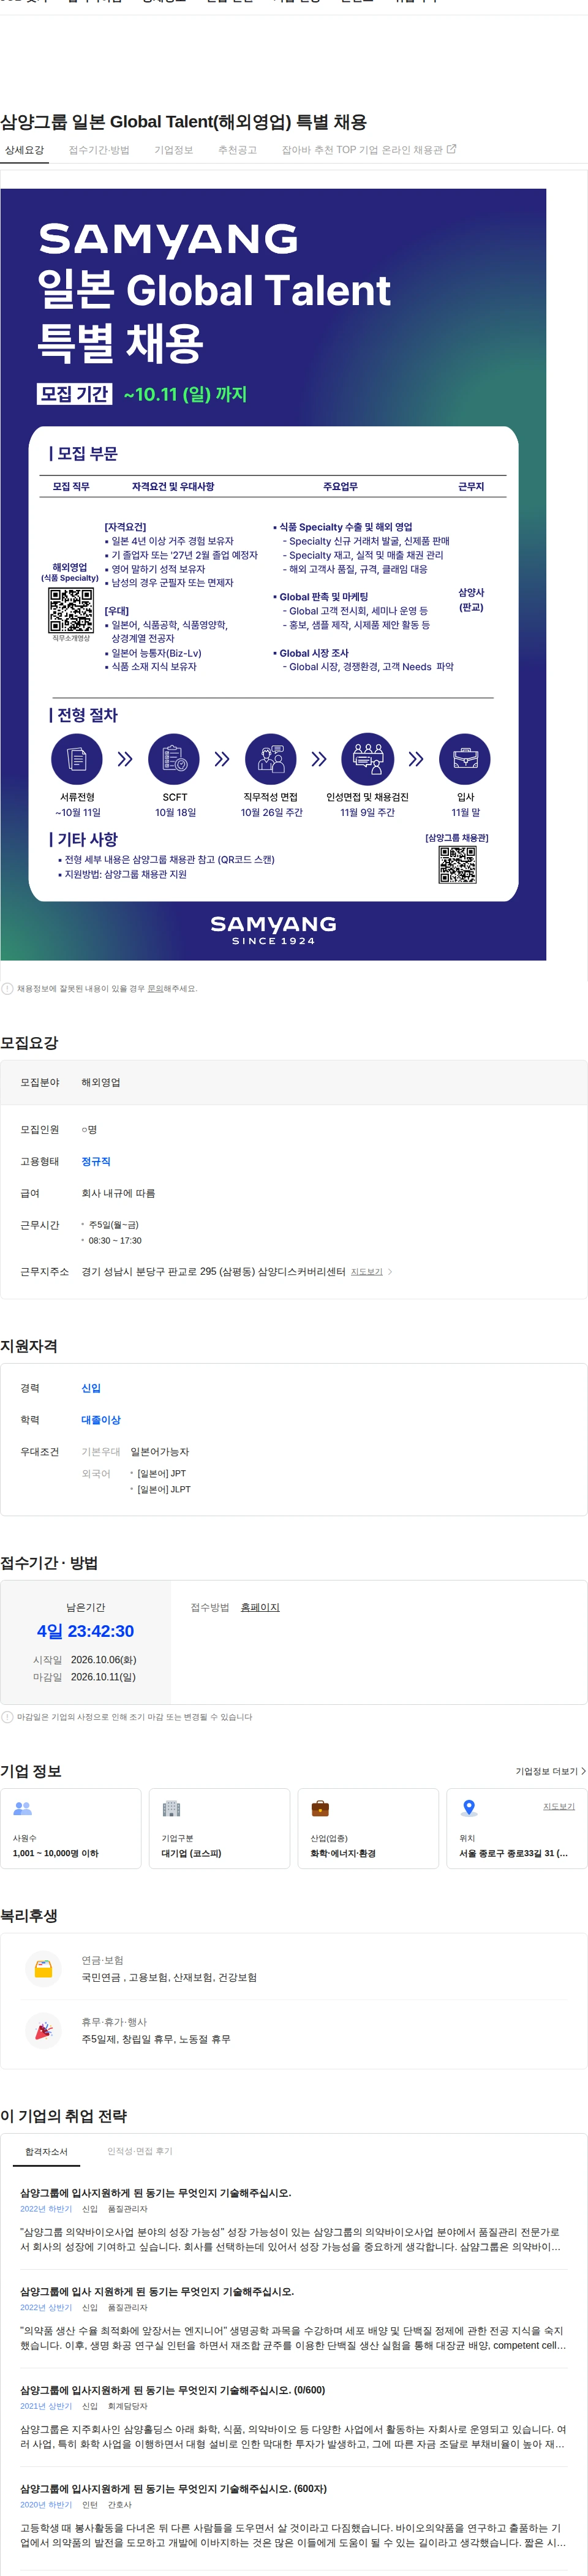Switch to the 접수기간·방법 tab

coord(99,150)
